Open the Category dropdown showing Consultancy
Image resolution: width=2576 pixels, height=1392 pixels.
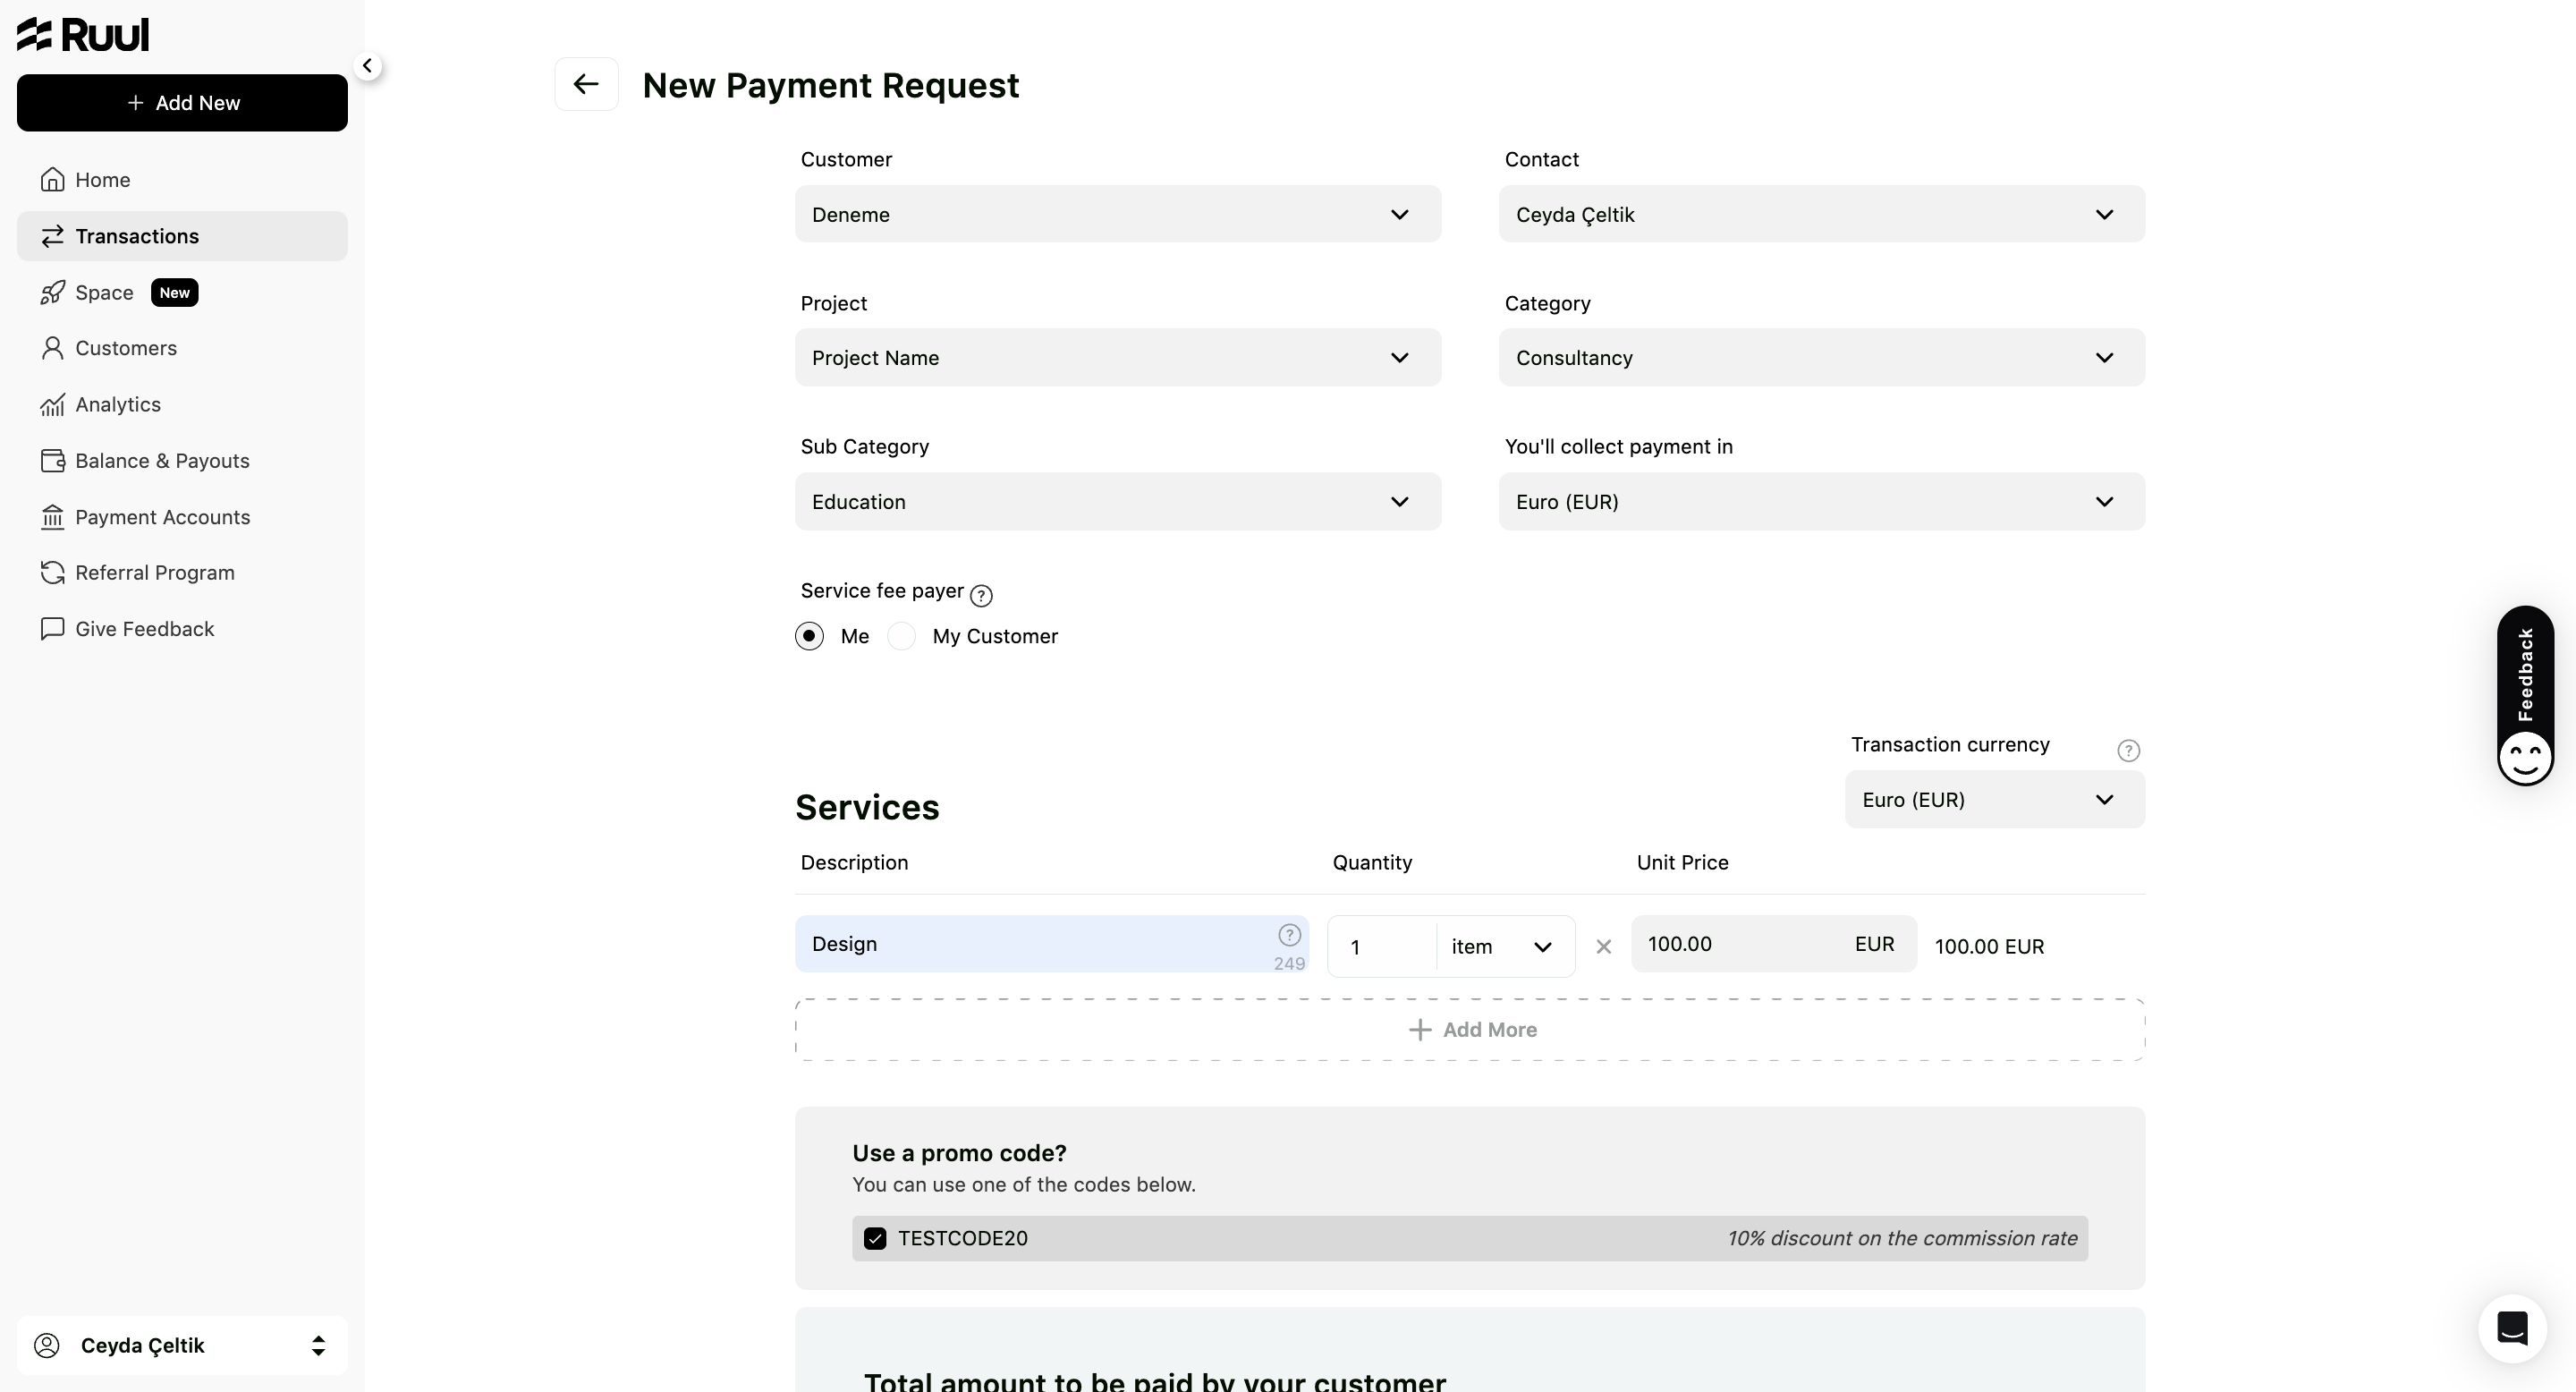pyautogui.click(x=1821, y=358)
